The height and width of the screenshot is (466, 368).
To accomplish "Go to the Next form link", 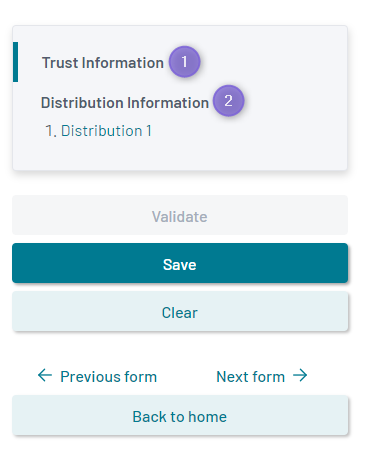I will tap(262, 376).
